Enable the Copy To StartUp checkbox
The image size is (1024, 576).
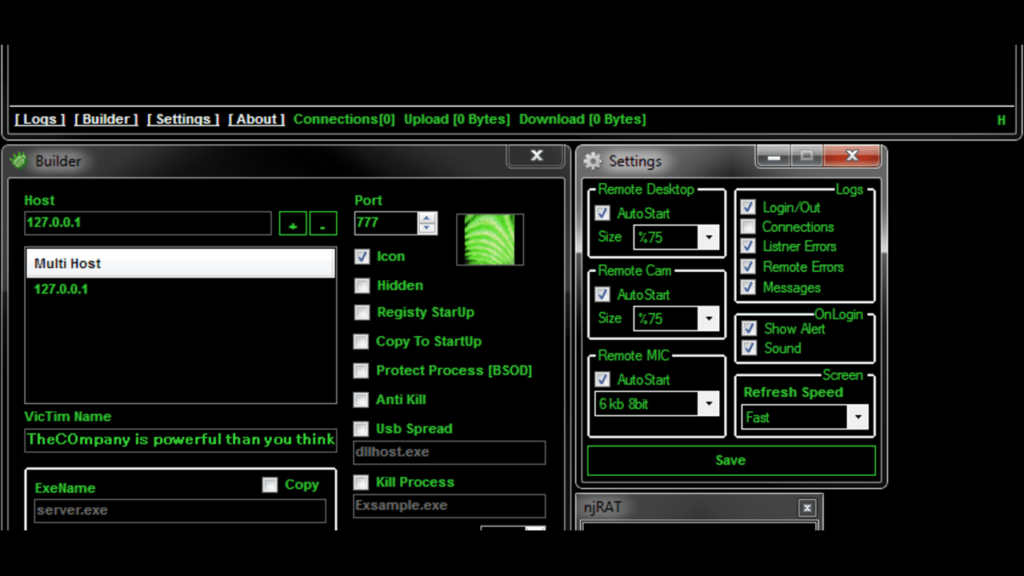tap(361, 342)
